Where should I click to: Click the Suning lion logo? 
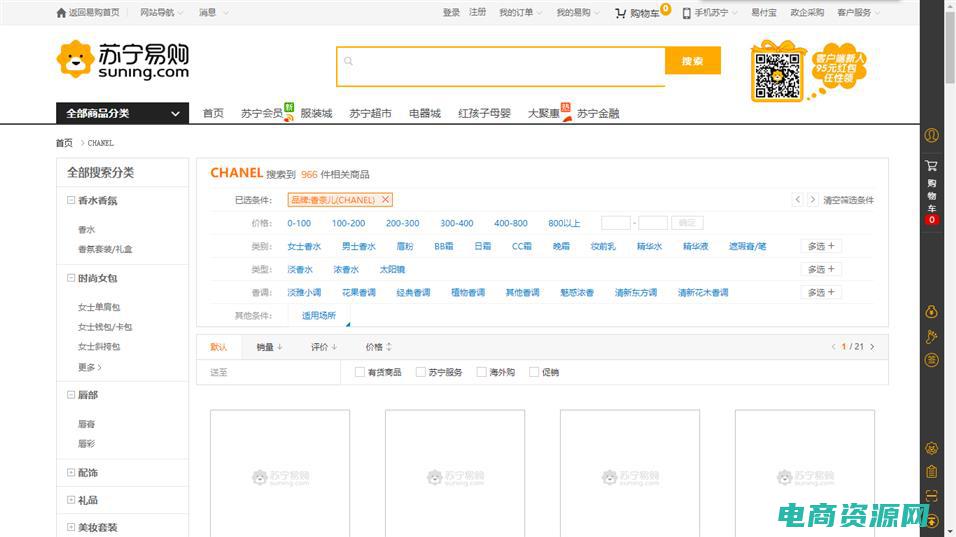[x=75, y=59]
